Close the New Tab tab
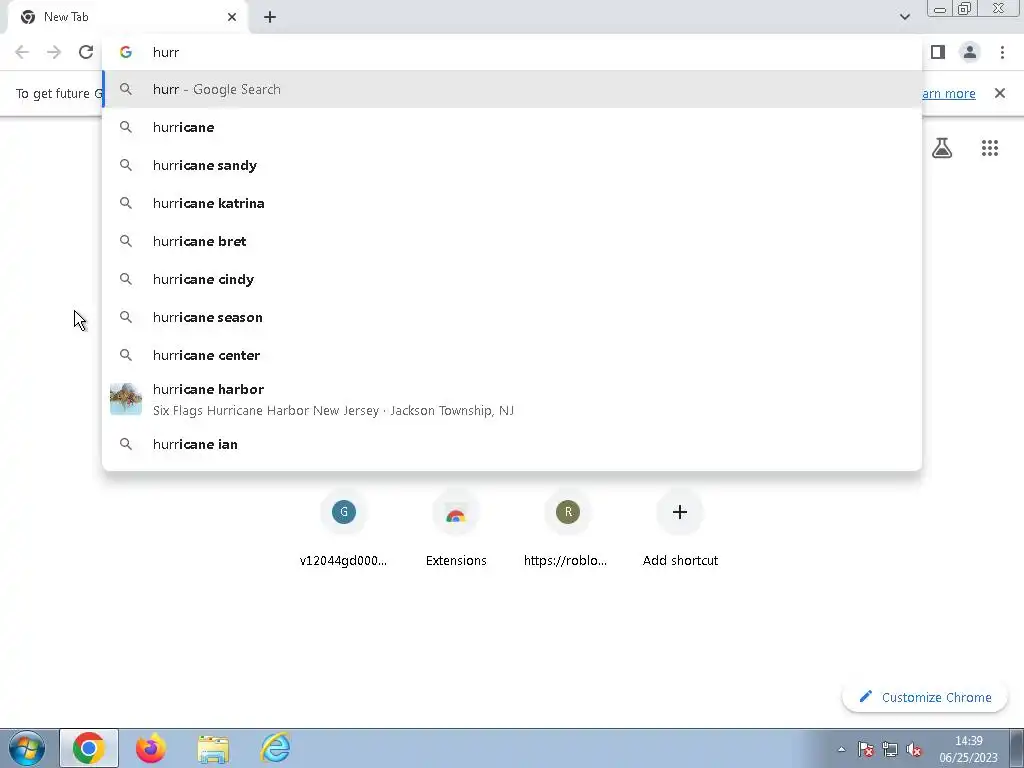Image resolution: width=1024 pixels, height=768 pixels. click(x=232, y=17)
